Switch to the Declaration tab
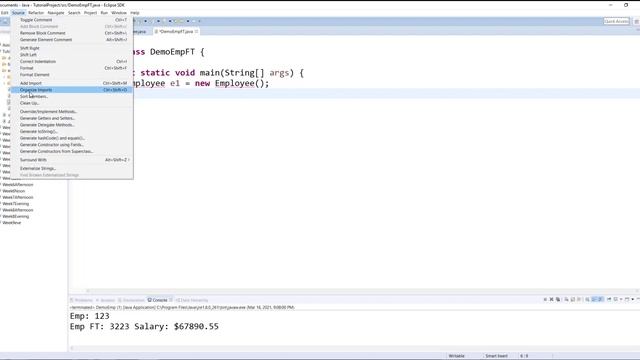The image size is (640, 360). pos(131,300)
